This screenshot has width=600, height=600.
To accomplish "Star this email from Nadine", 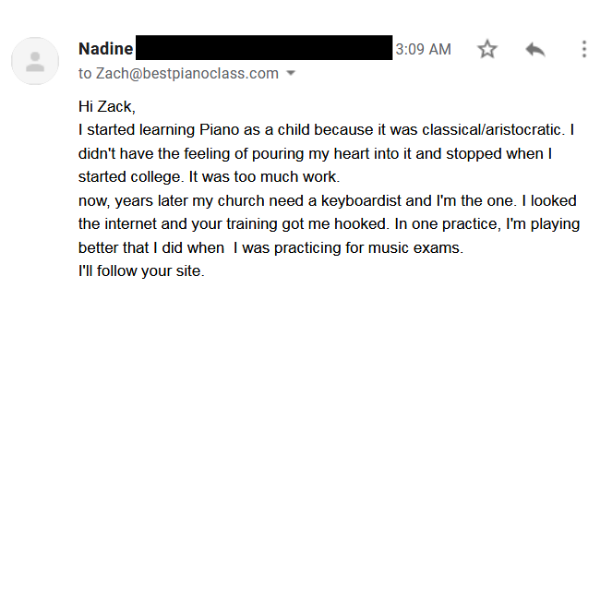I will [487, 49].
